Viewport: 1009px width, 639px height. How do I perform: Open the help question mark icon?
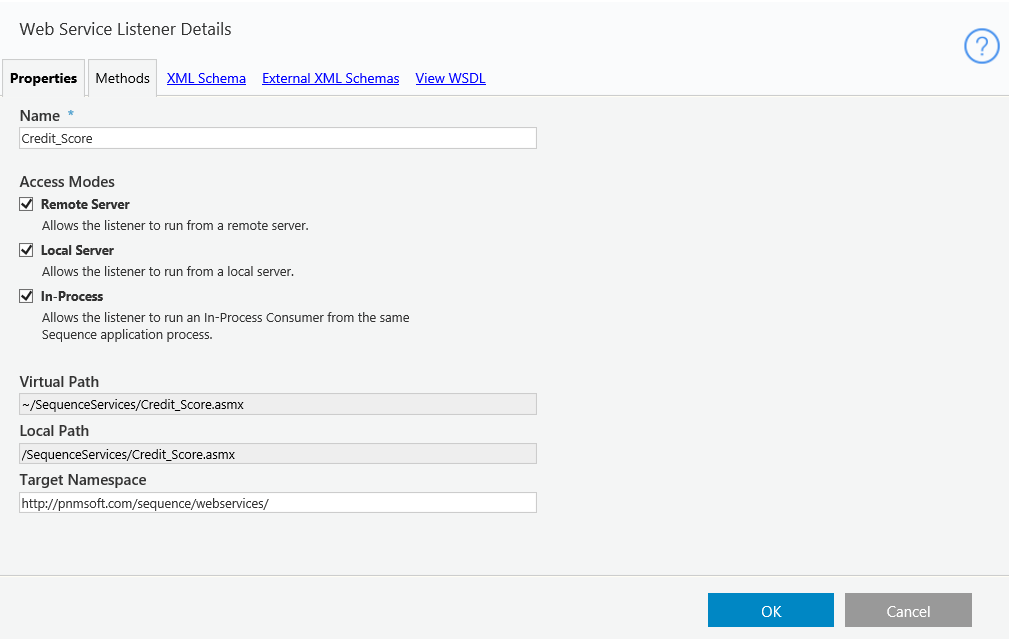[981, 46]
